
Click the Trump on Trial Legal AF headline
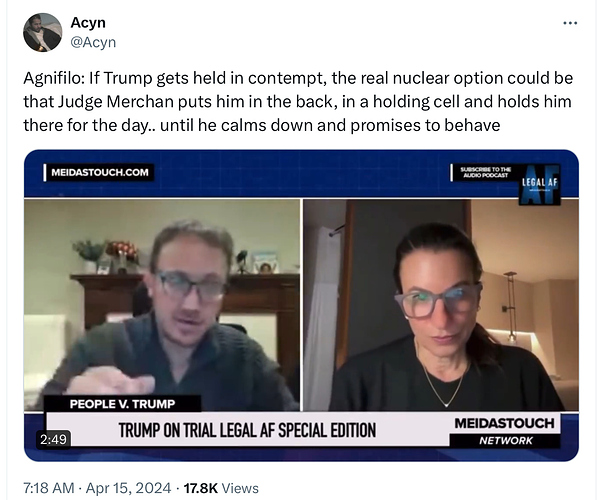[x=247, y=430]
